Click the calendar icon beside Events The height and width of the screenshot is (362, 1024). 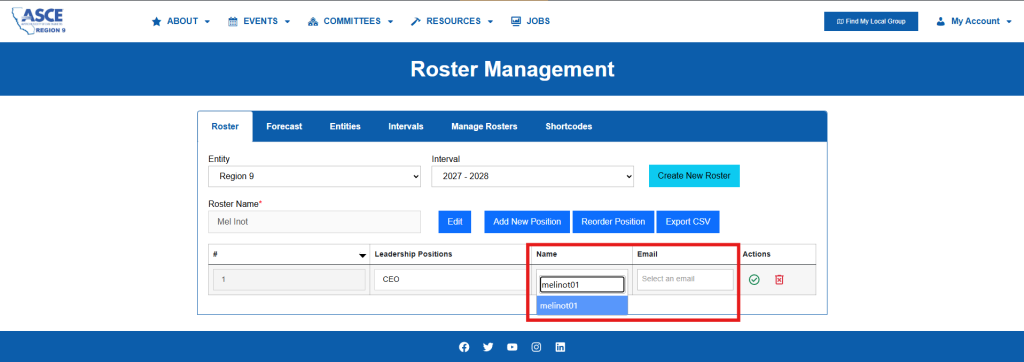pyautogui.click(x=232, y=21)
